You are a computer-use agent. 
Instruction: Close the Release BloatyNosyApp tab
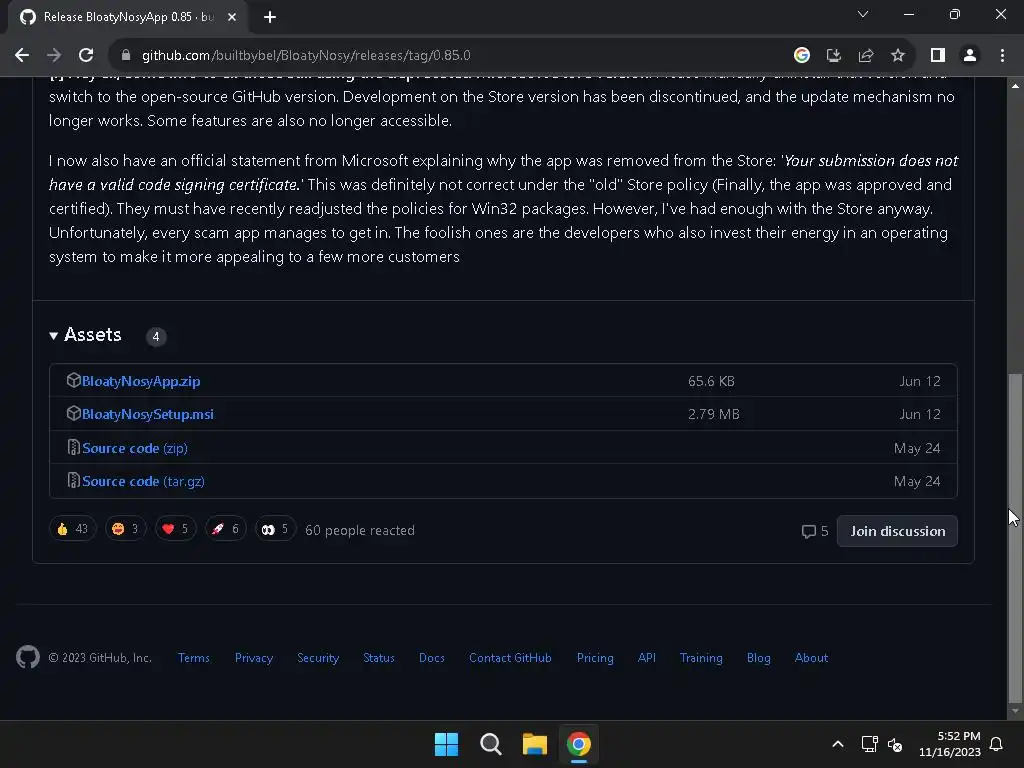[232, 17]
